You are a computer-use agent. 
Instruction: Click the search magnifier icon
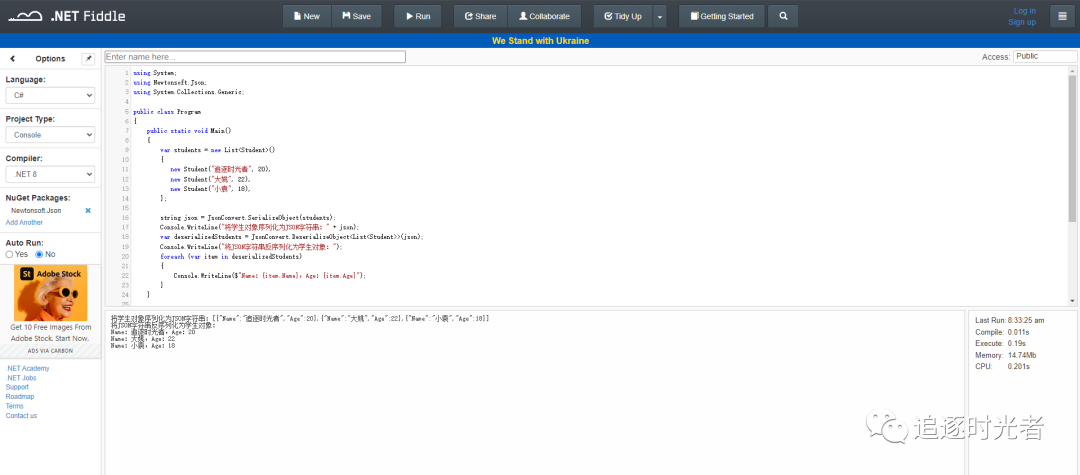[783, 16]
